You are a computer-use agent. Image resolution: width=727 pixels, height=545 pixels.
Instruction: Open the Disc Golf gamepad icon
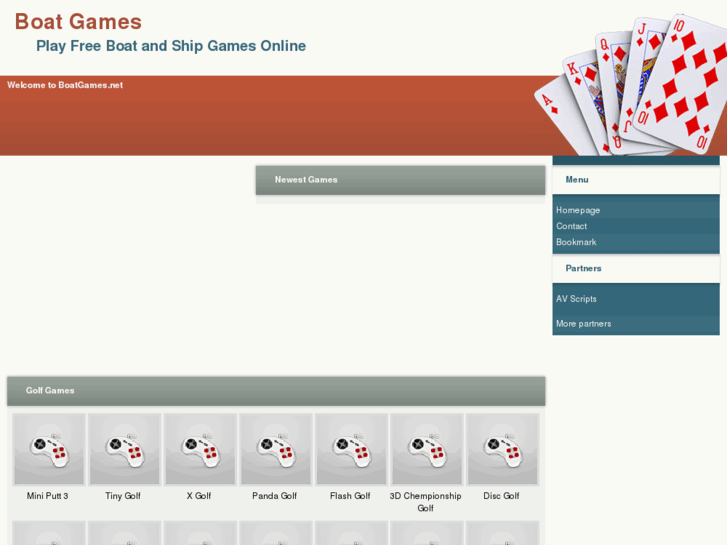502,449
